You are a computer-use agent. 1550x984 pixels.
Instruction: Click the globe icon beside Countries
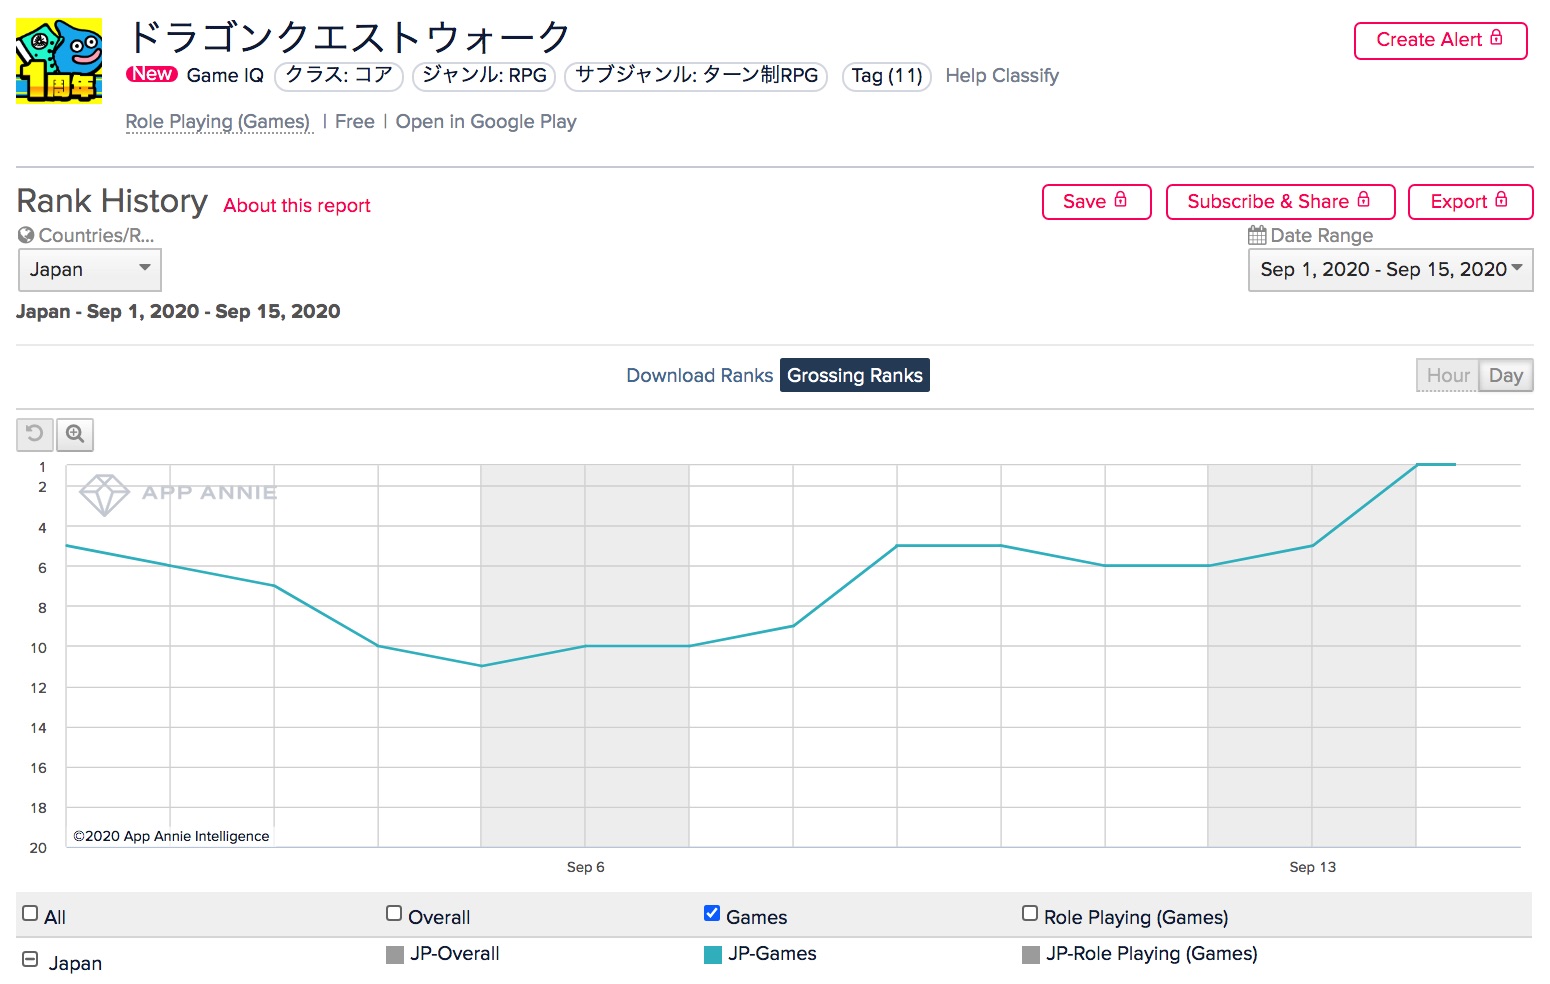point(26,235)
